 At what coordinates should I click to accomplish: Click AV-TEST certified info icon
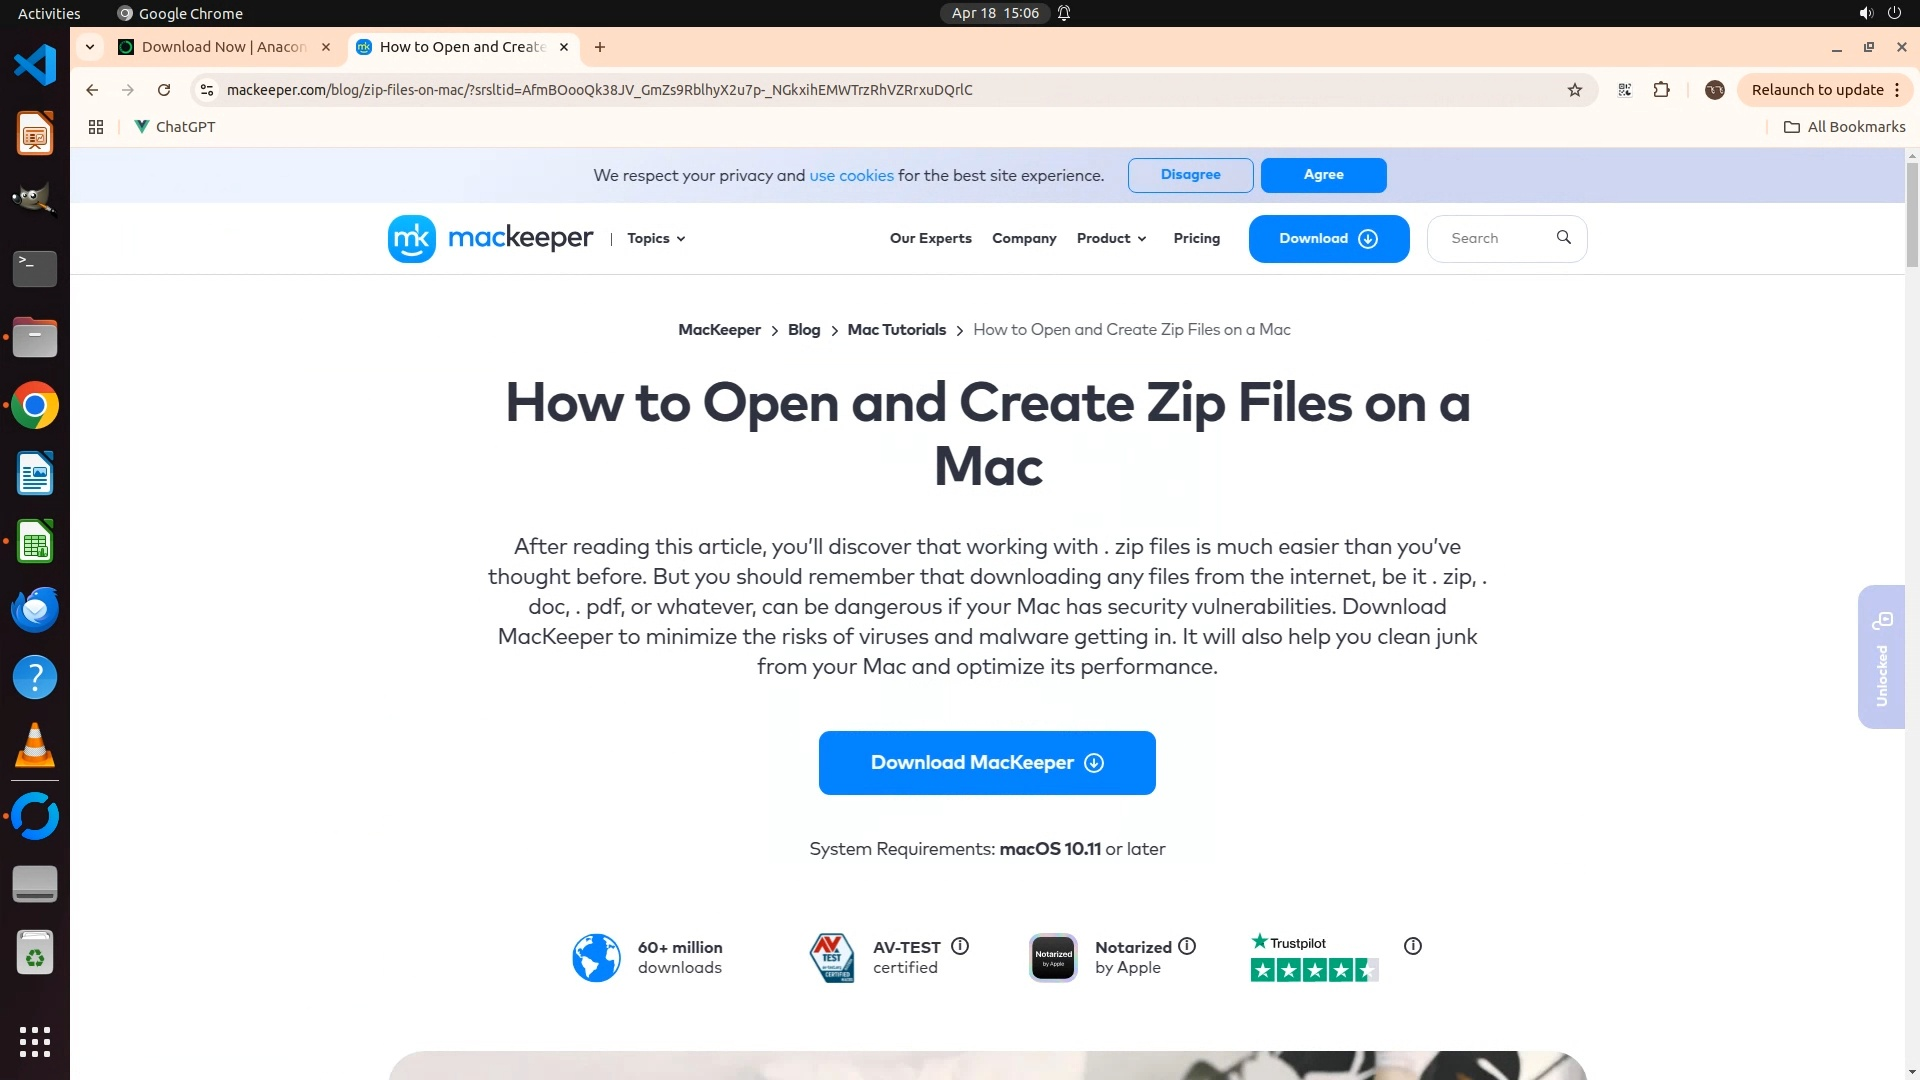point(960,946)
